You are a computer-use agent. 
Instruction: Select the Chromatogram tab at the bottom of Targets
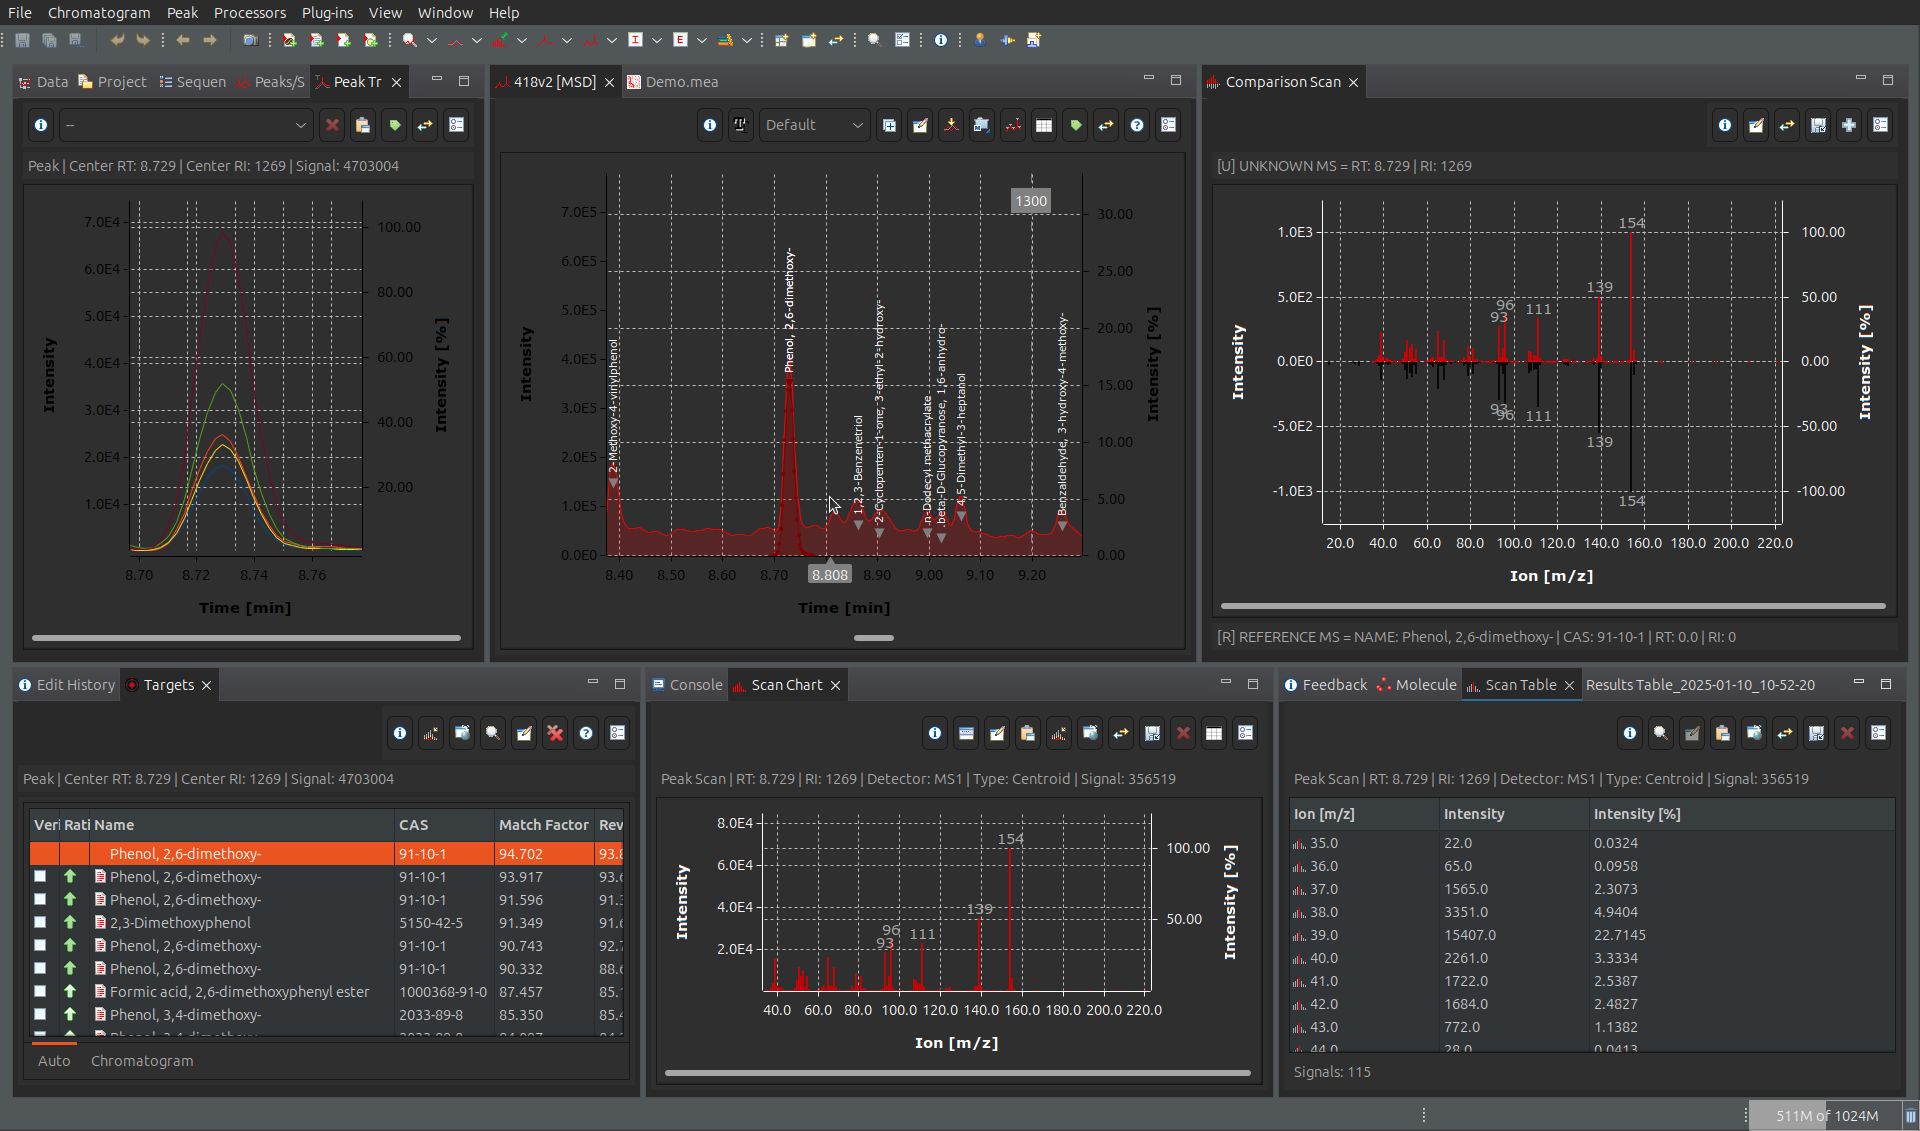click(142, 1061)
